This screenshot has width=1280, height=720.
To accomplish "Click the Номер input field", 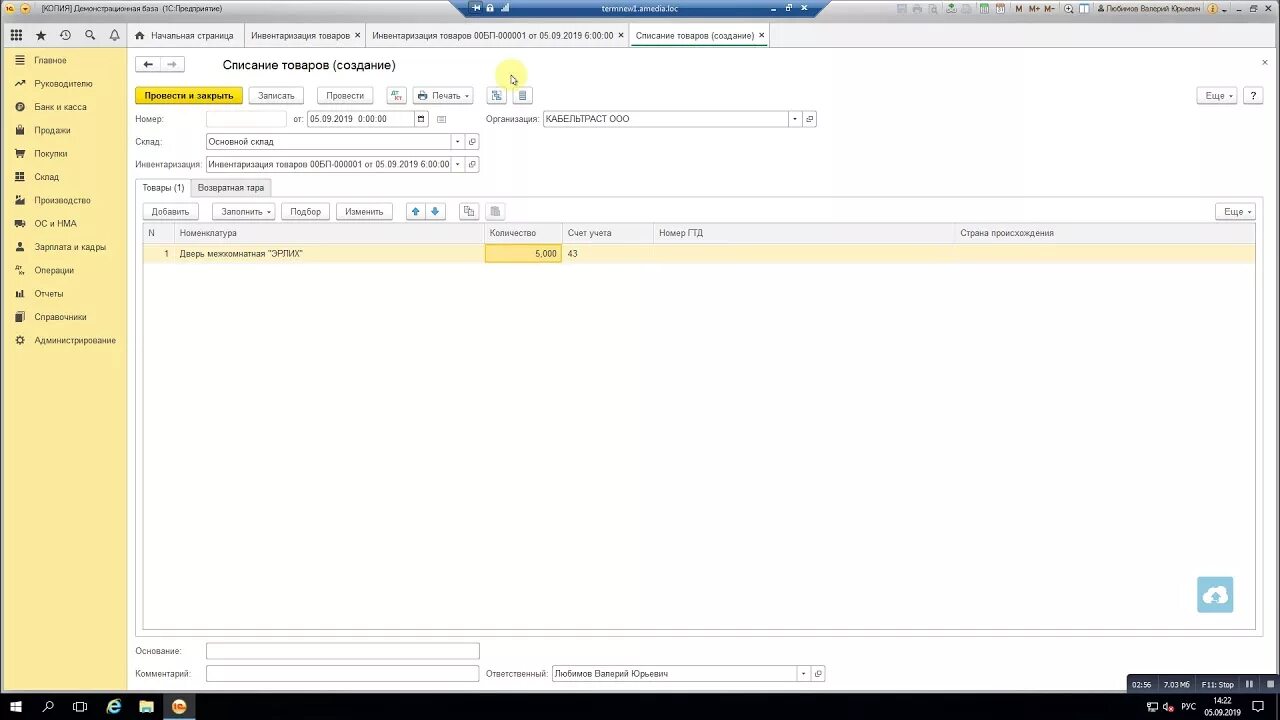I will tap(247, 119).
